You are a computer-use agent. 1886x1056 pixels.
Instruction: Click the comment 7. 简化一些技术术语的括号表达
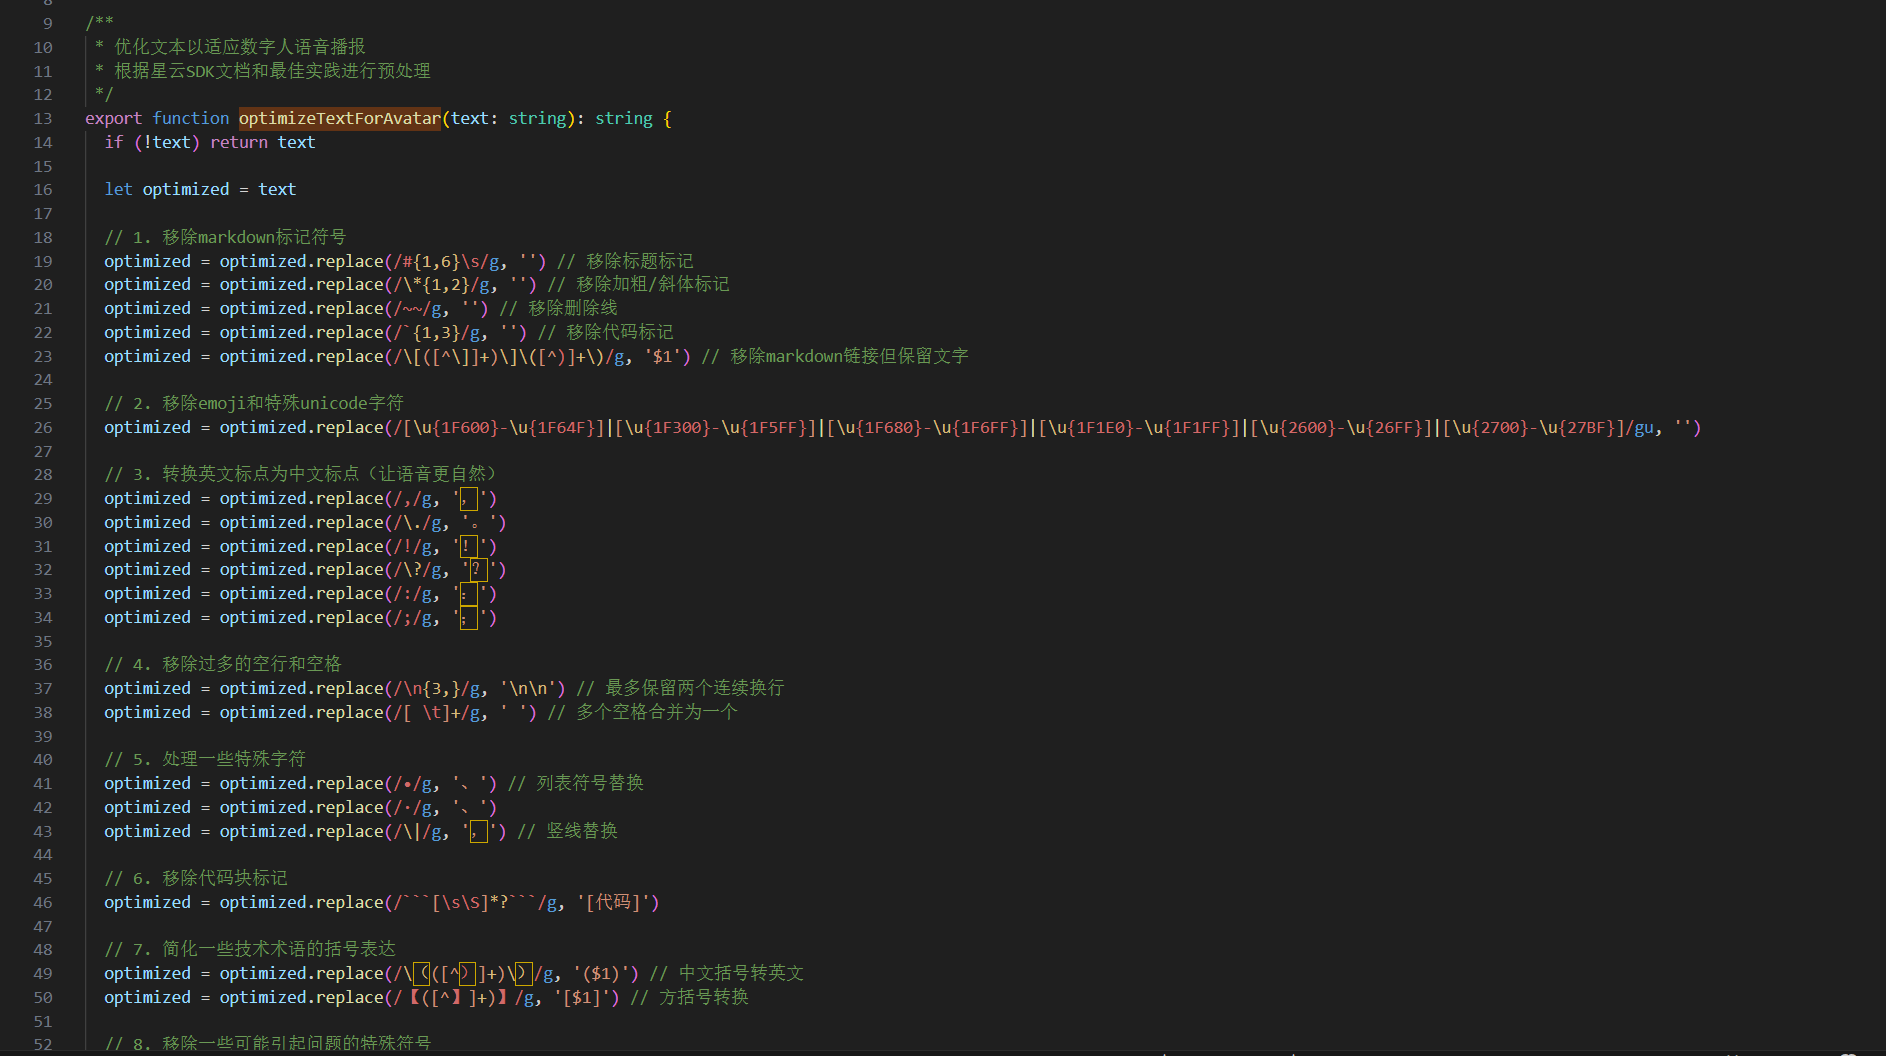[x=250, y=949]
